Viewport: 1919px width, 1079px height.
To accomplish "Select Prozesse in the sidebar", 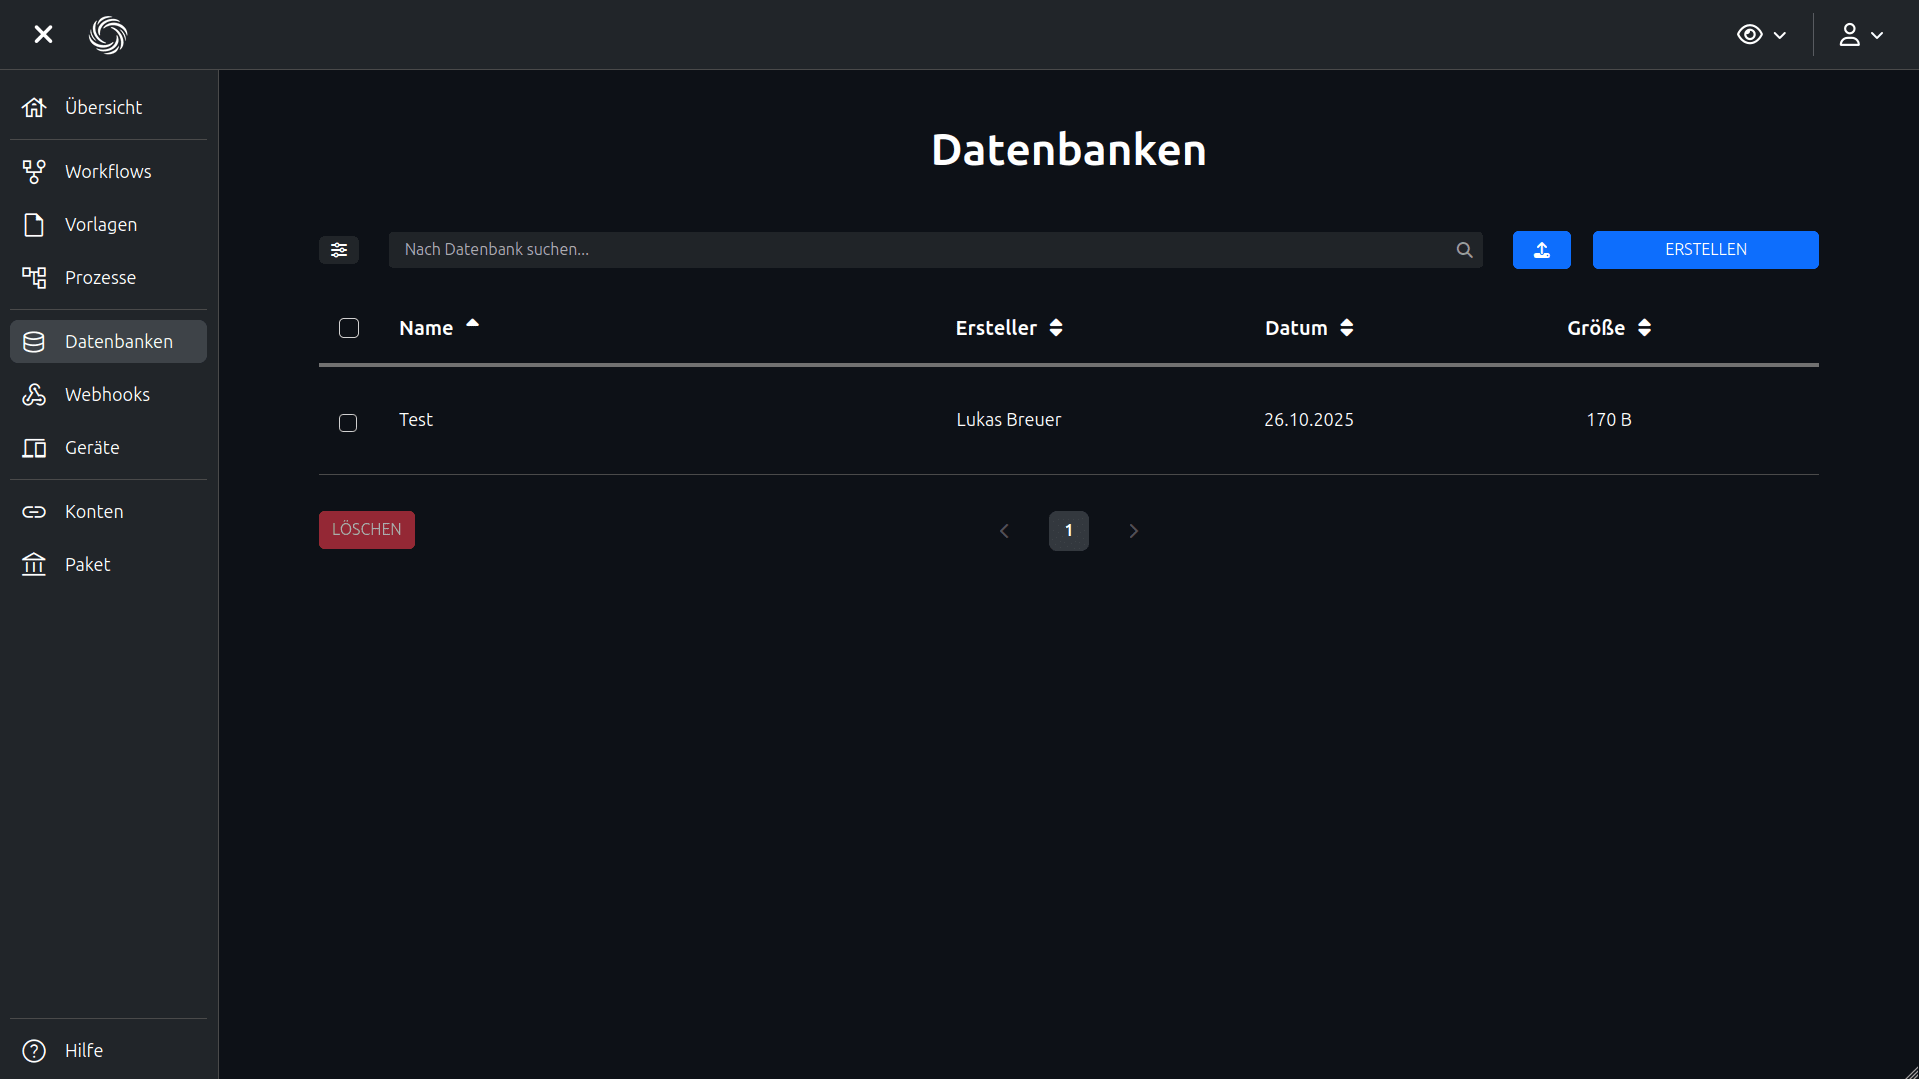I will 100,278.
